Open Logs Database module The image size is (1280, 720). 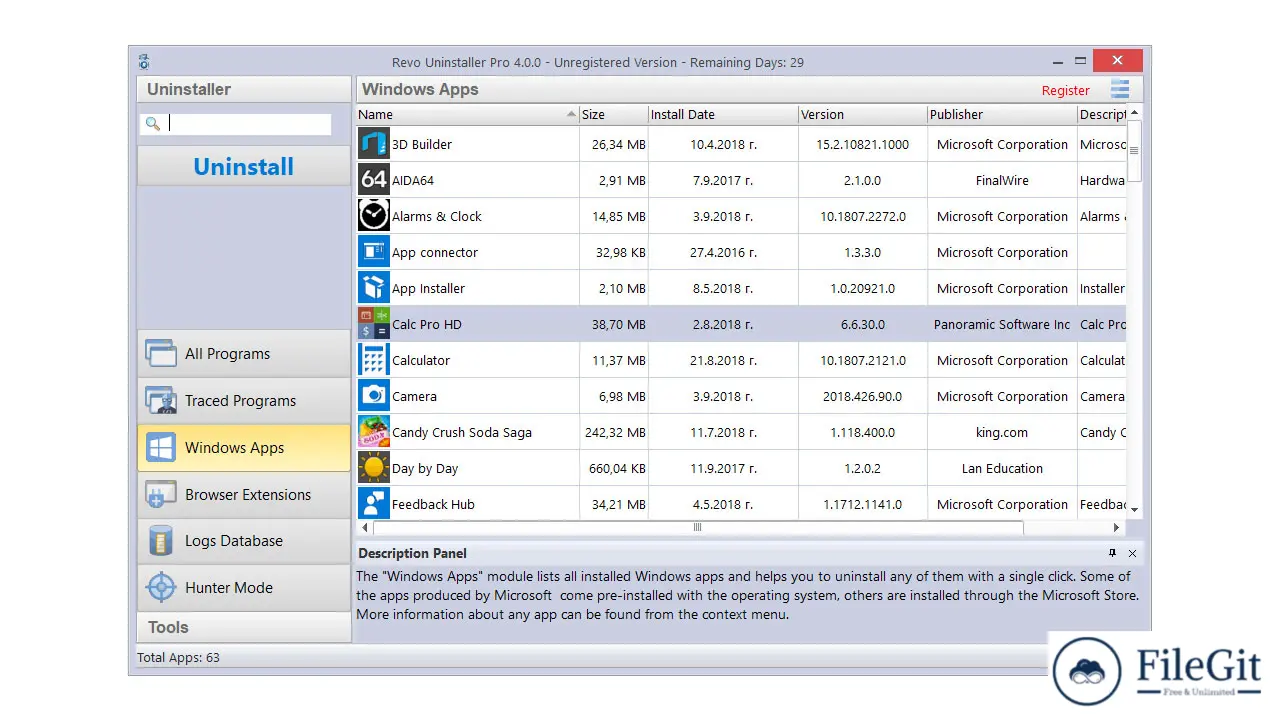(244, 541)
